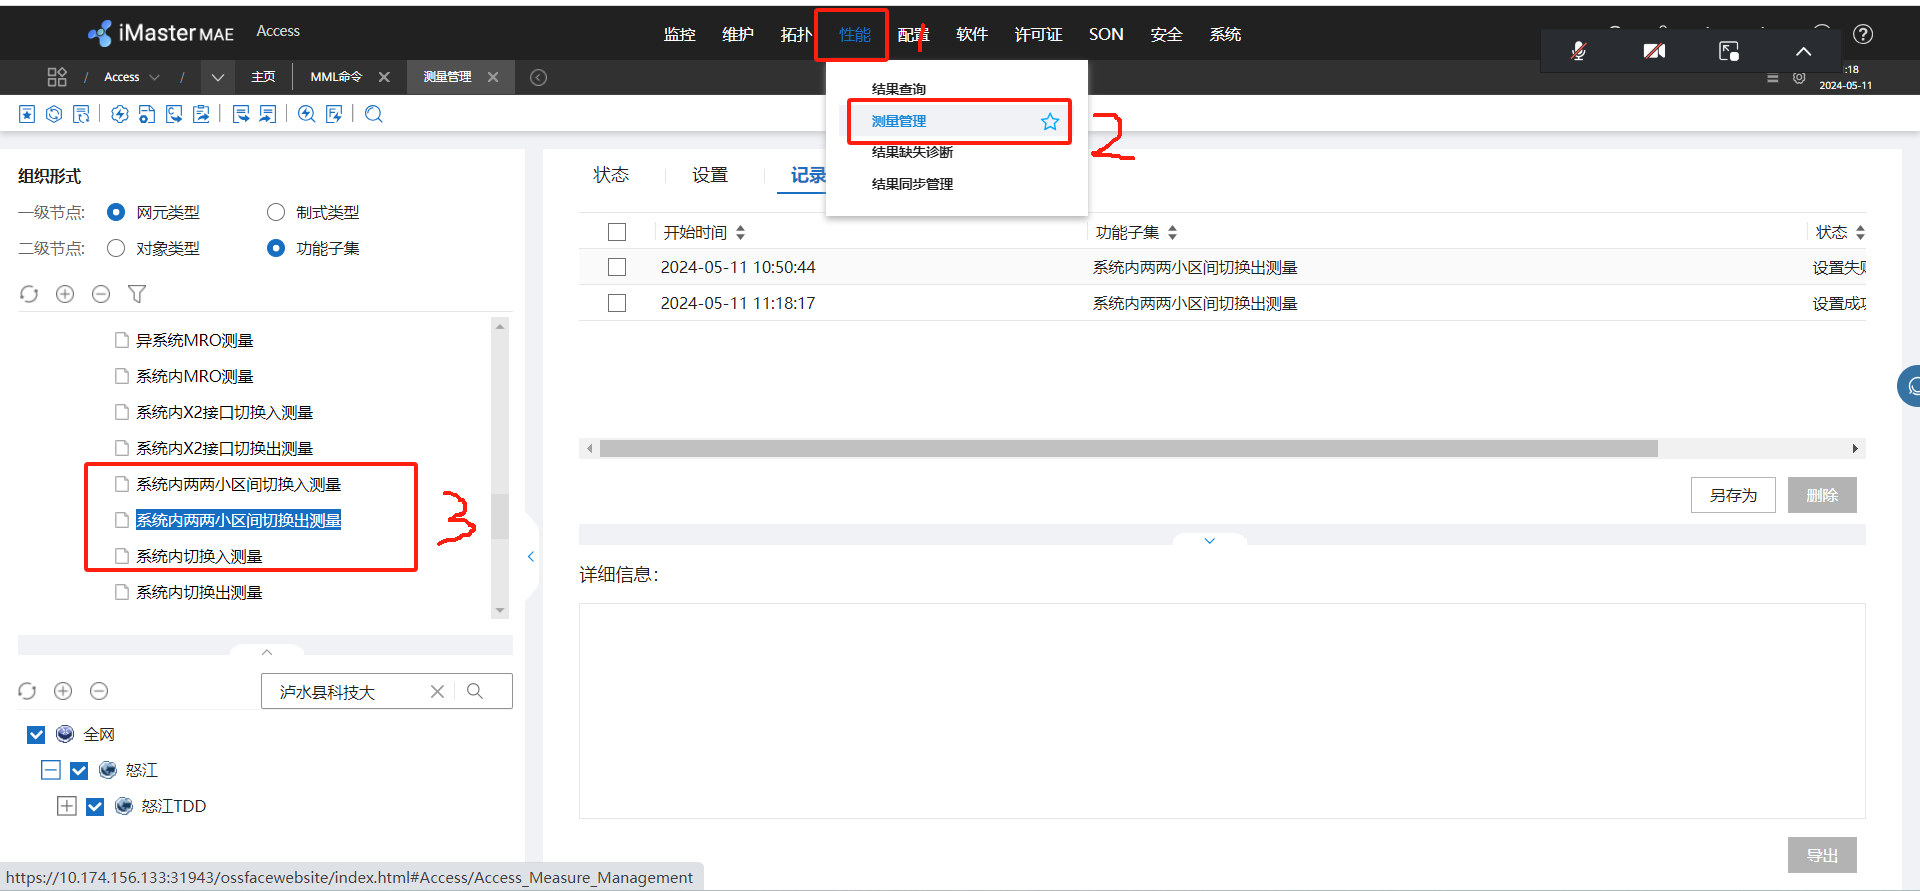Click the list export arrow toolbar icon

[x=241, y=114]
